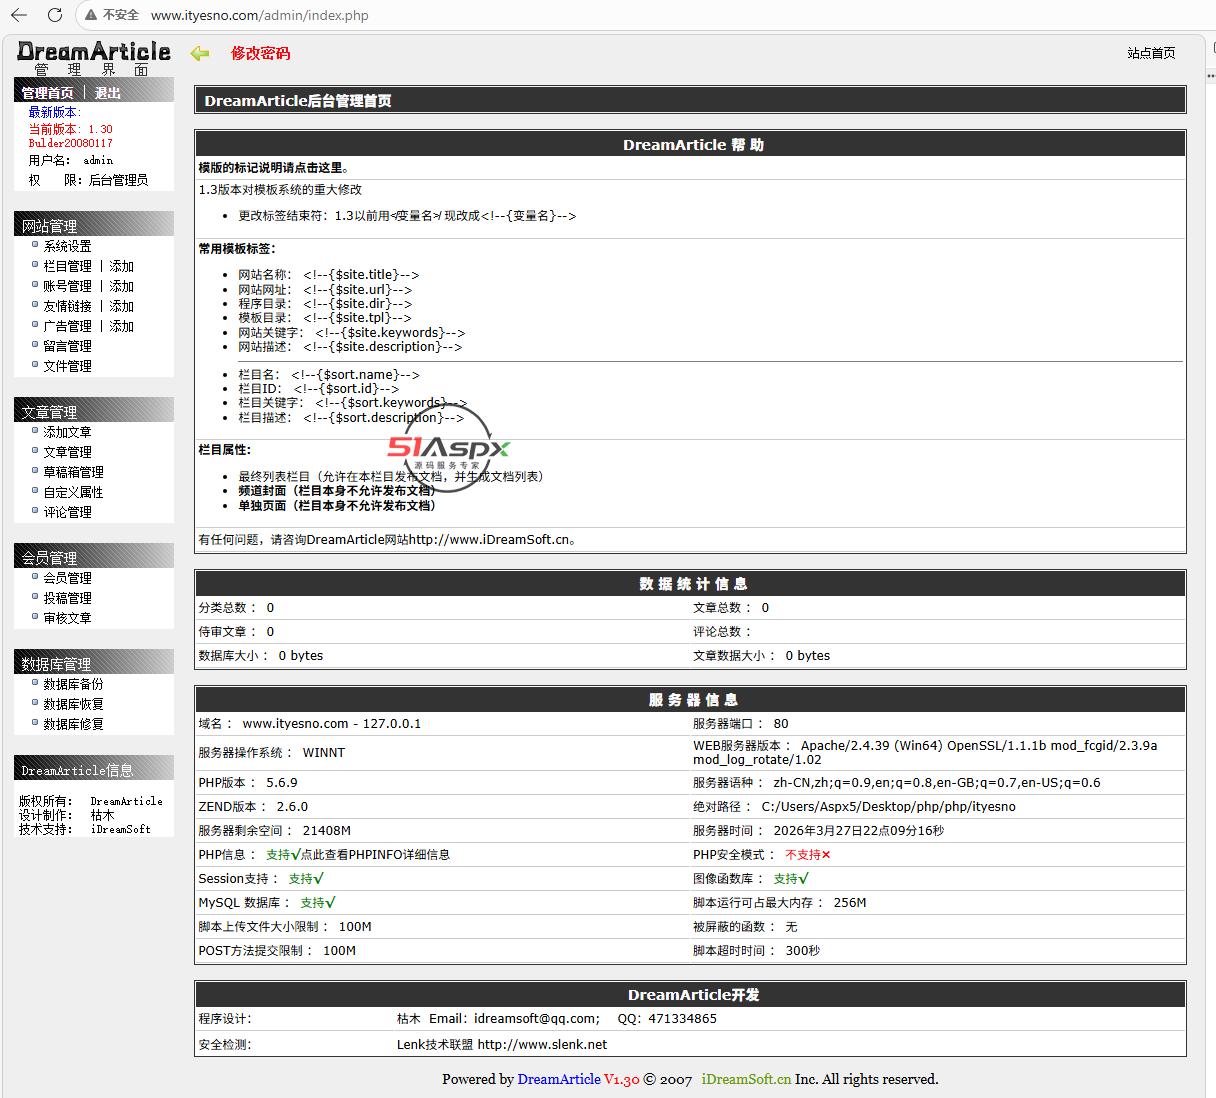
Task: Click server time value 2026年3月27日
Action: pyautogui.click(x=859, y=831)
